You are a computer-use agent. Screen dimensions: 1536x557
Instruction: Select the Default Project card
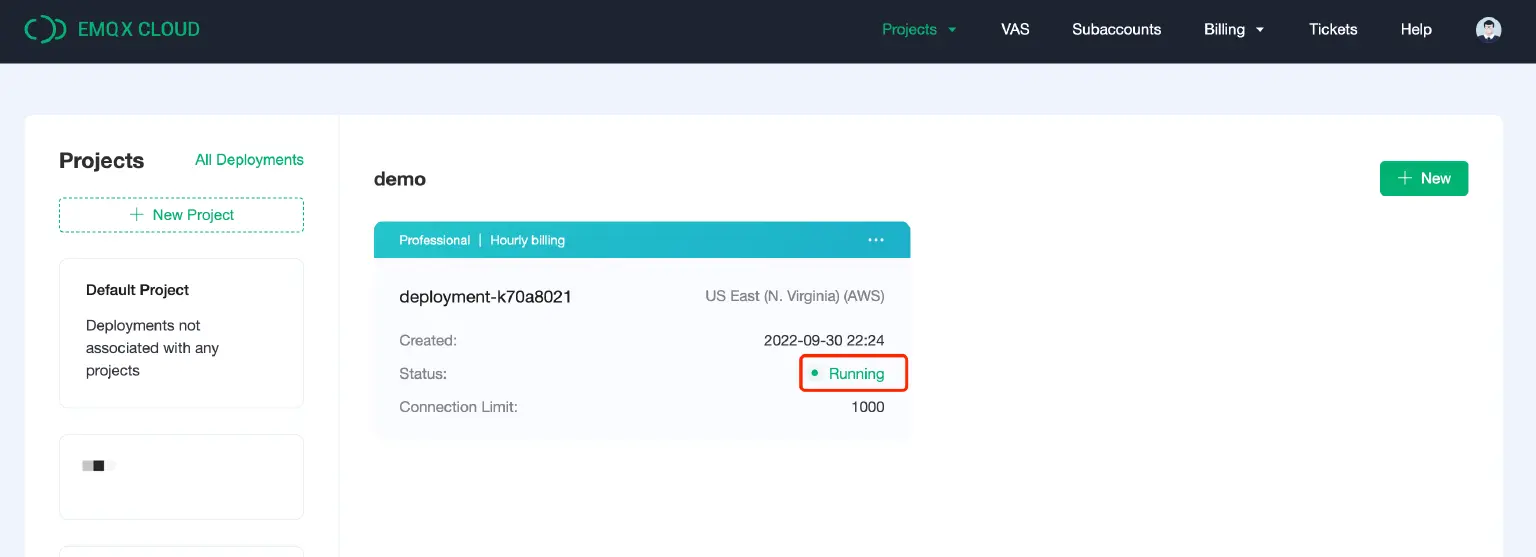181,332
